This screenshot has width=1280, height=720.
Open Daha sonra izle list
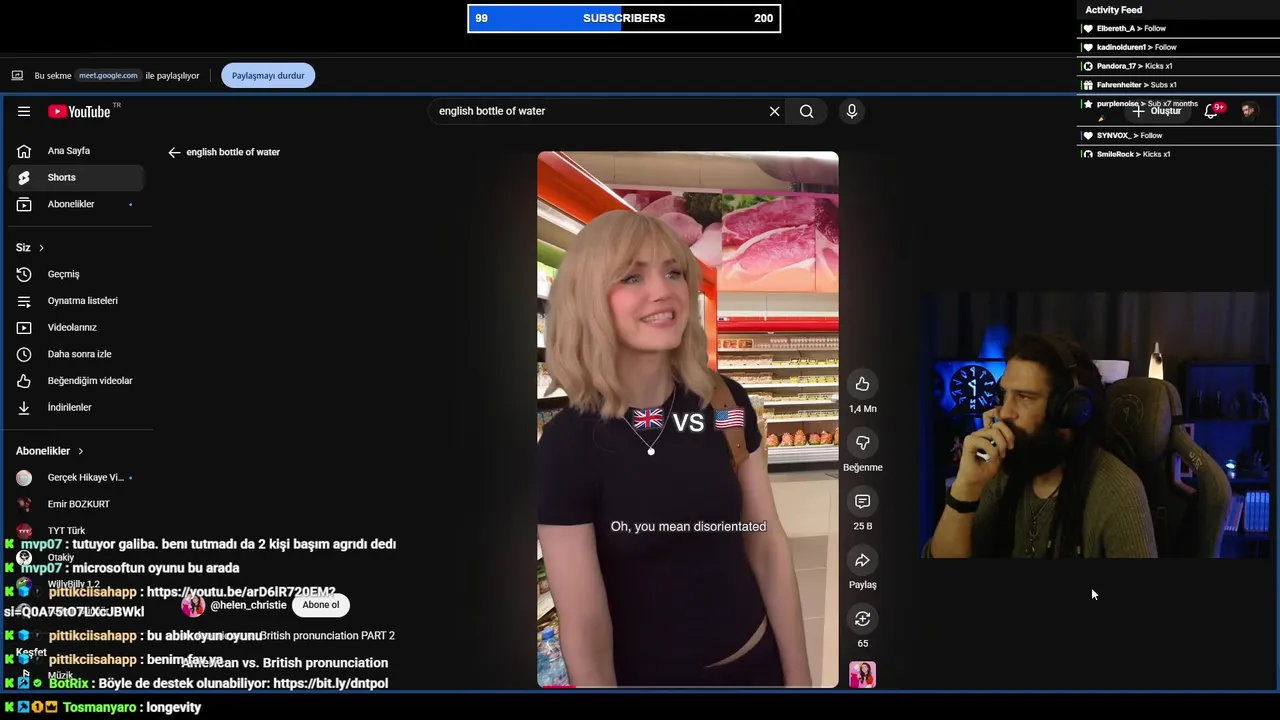[x=75, y=354]
